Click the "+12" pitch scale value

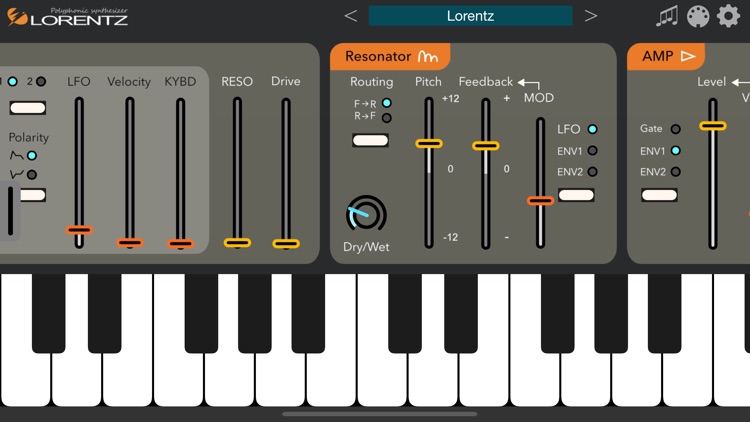pyautogui.click(x=451, y=99)
